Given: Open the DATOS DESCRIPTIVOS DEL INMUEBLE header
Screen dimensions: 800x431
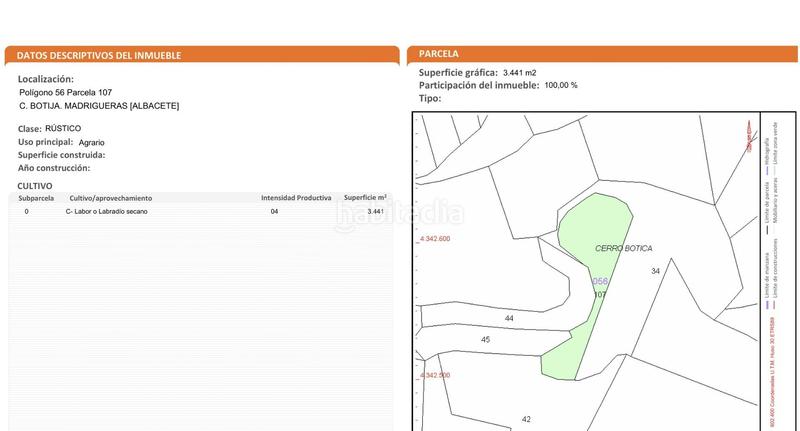Looking at the screenshot, I should (x=99, y=55).
